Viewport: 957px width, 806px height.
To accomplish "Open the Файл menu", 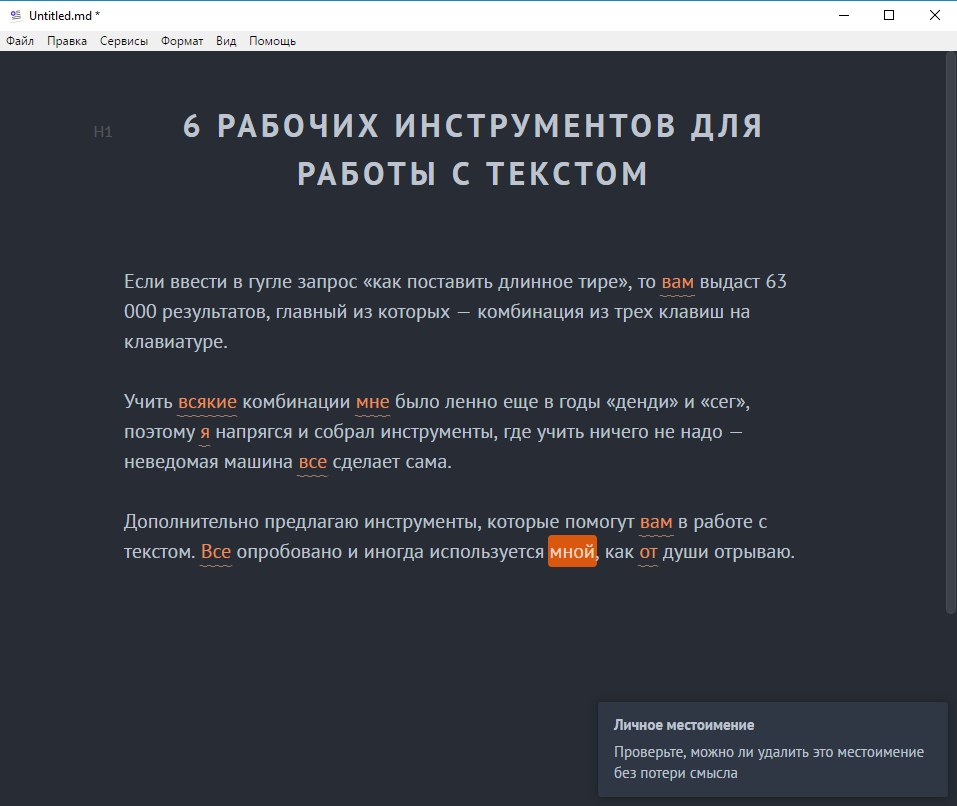I will 20,41.
